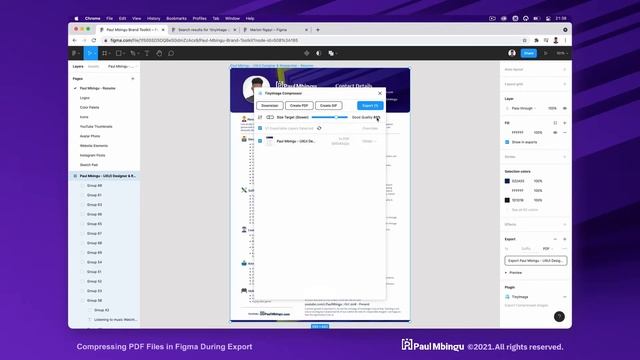Select the Hand tool

(159, 53)
